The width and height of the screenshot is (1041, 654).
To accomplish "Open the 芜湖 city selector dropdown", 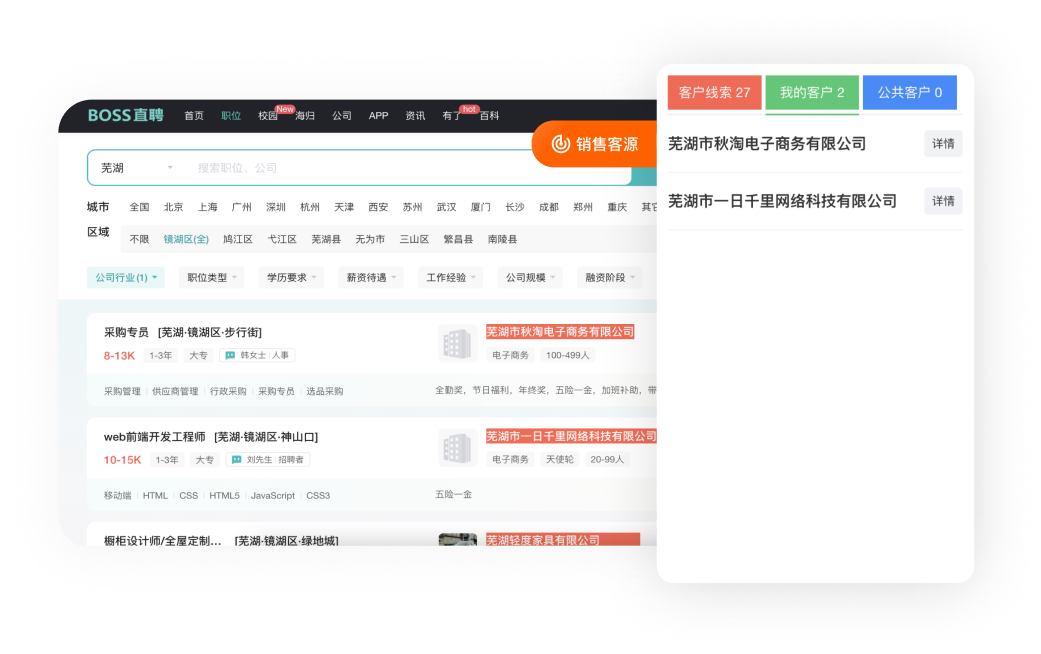I will (x=137, y=168).
